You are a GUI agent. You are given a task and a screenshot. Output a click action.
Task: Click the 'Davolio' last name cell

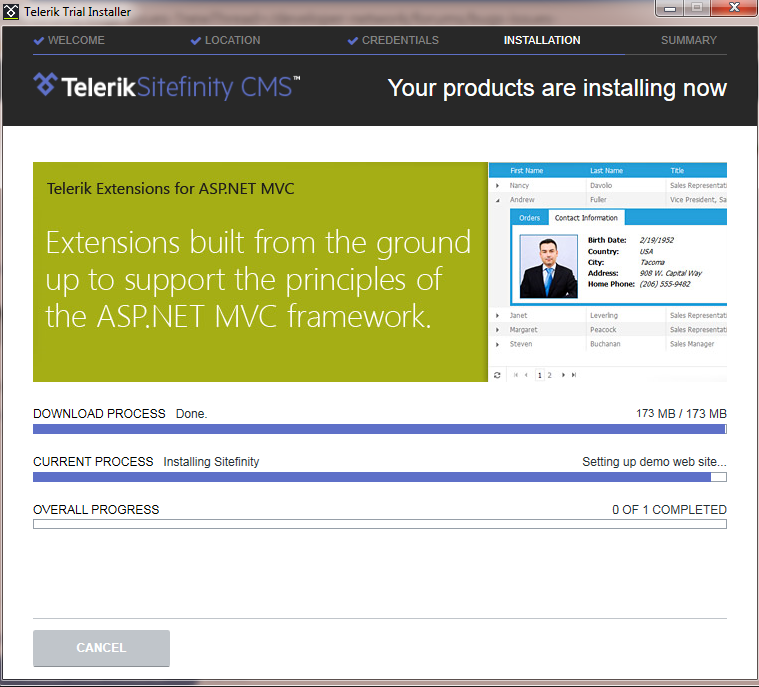601,185
